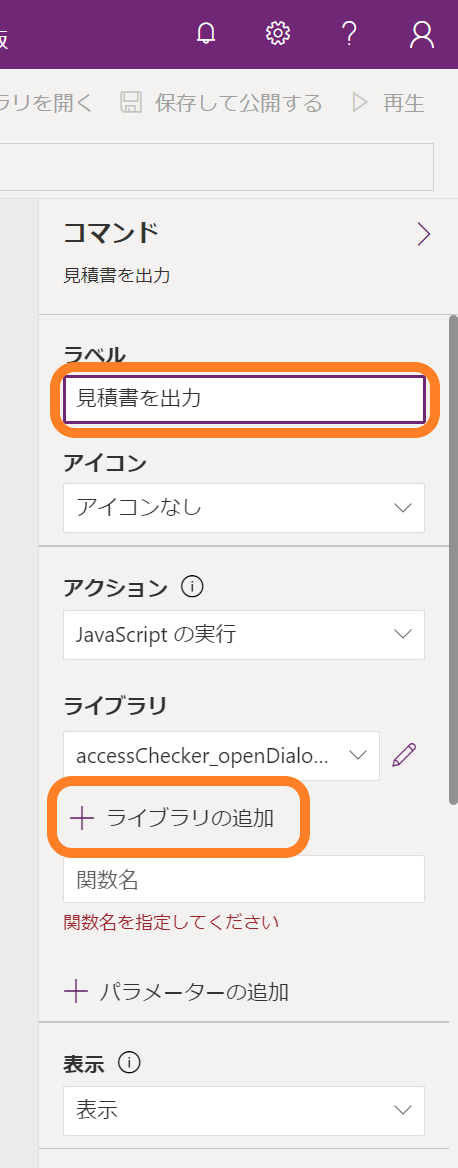Screen dimensions: 458x1168
Task: Click the info icon next to アクション
Action: click(191, 588)
